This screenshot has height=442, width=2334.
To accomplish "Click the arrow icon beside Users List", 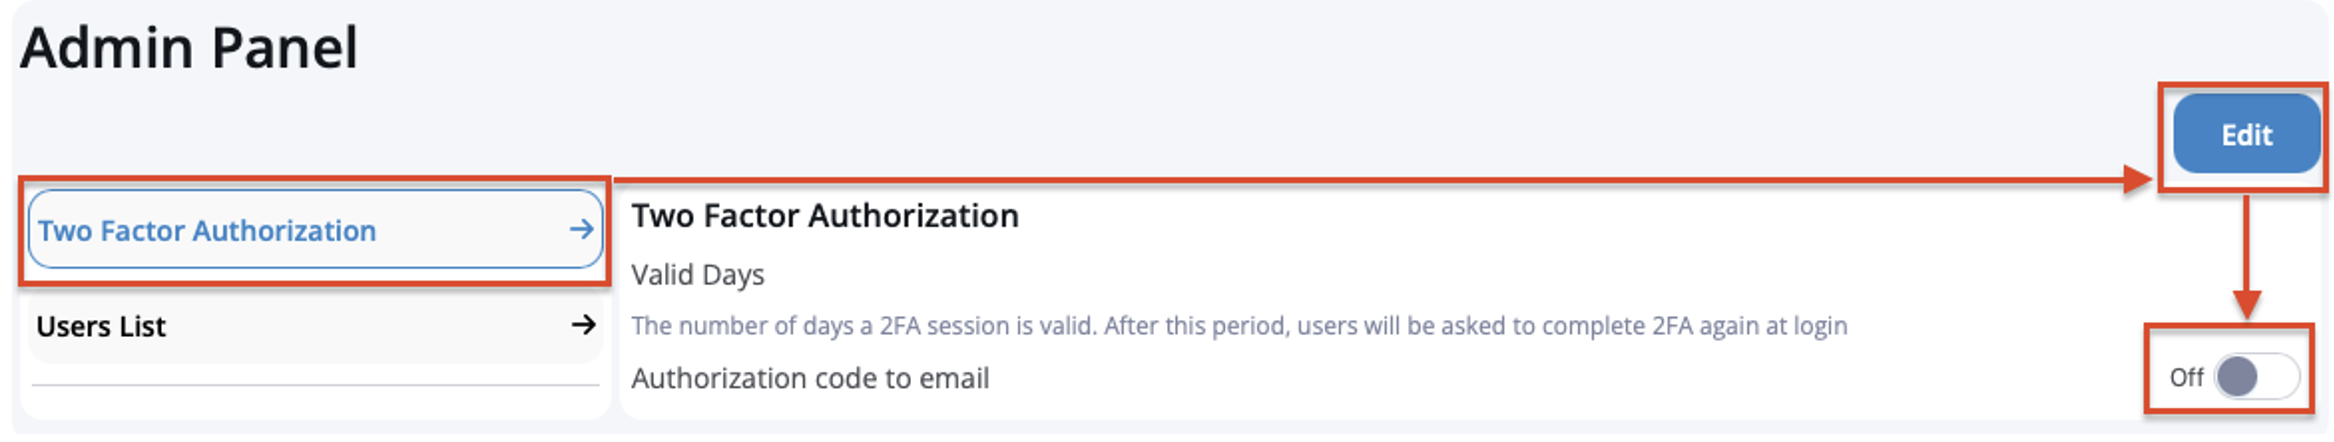I will (x=583, y=325).
